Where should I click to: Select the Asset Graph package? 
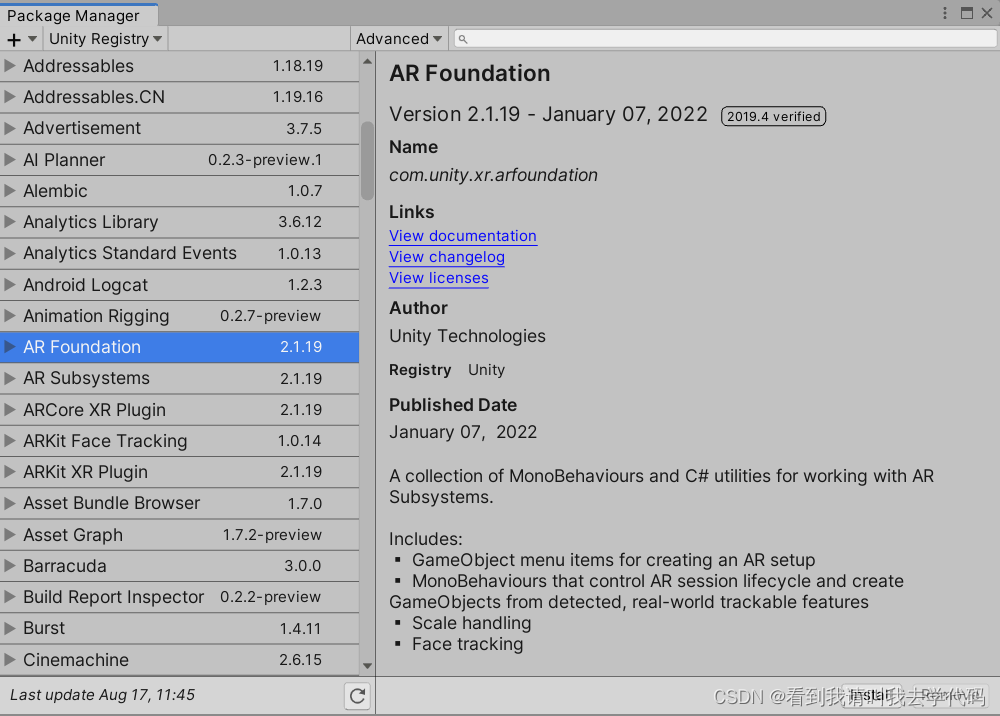pos(179,534)
